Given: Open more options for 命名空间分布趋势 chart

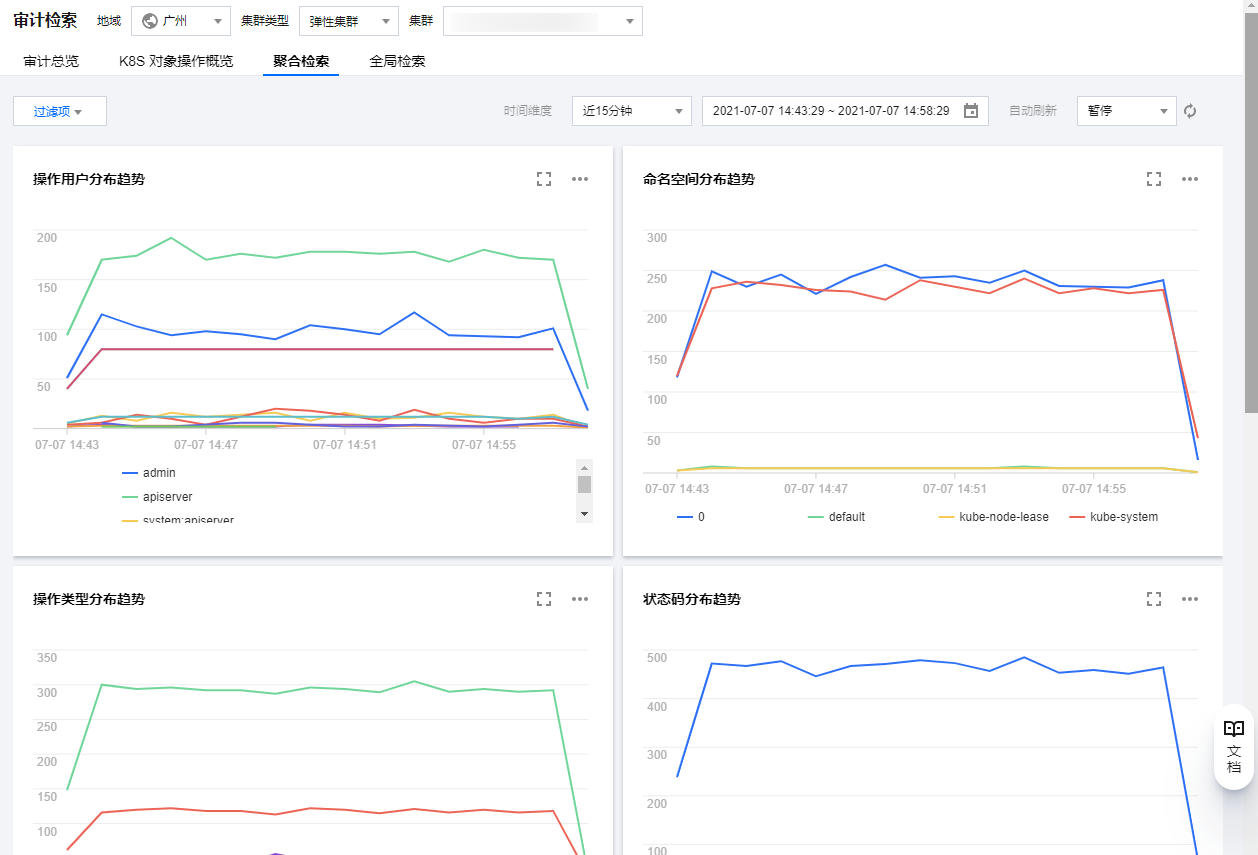Looking at the screenshot, I should click(x=1190, y=179).
